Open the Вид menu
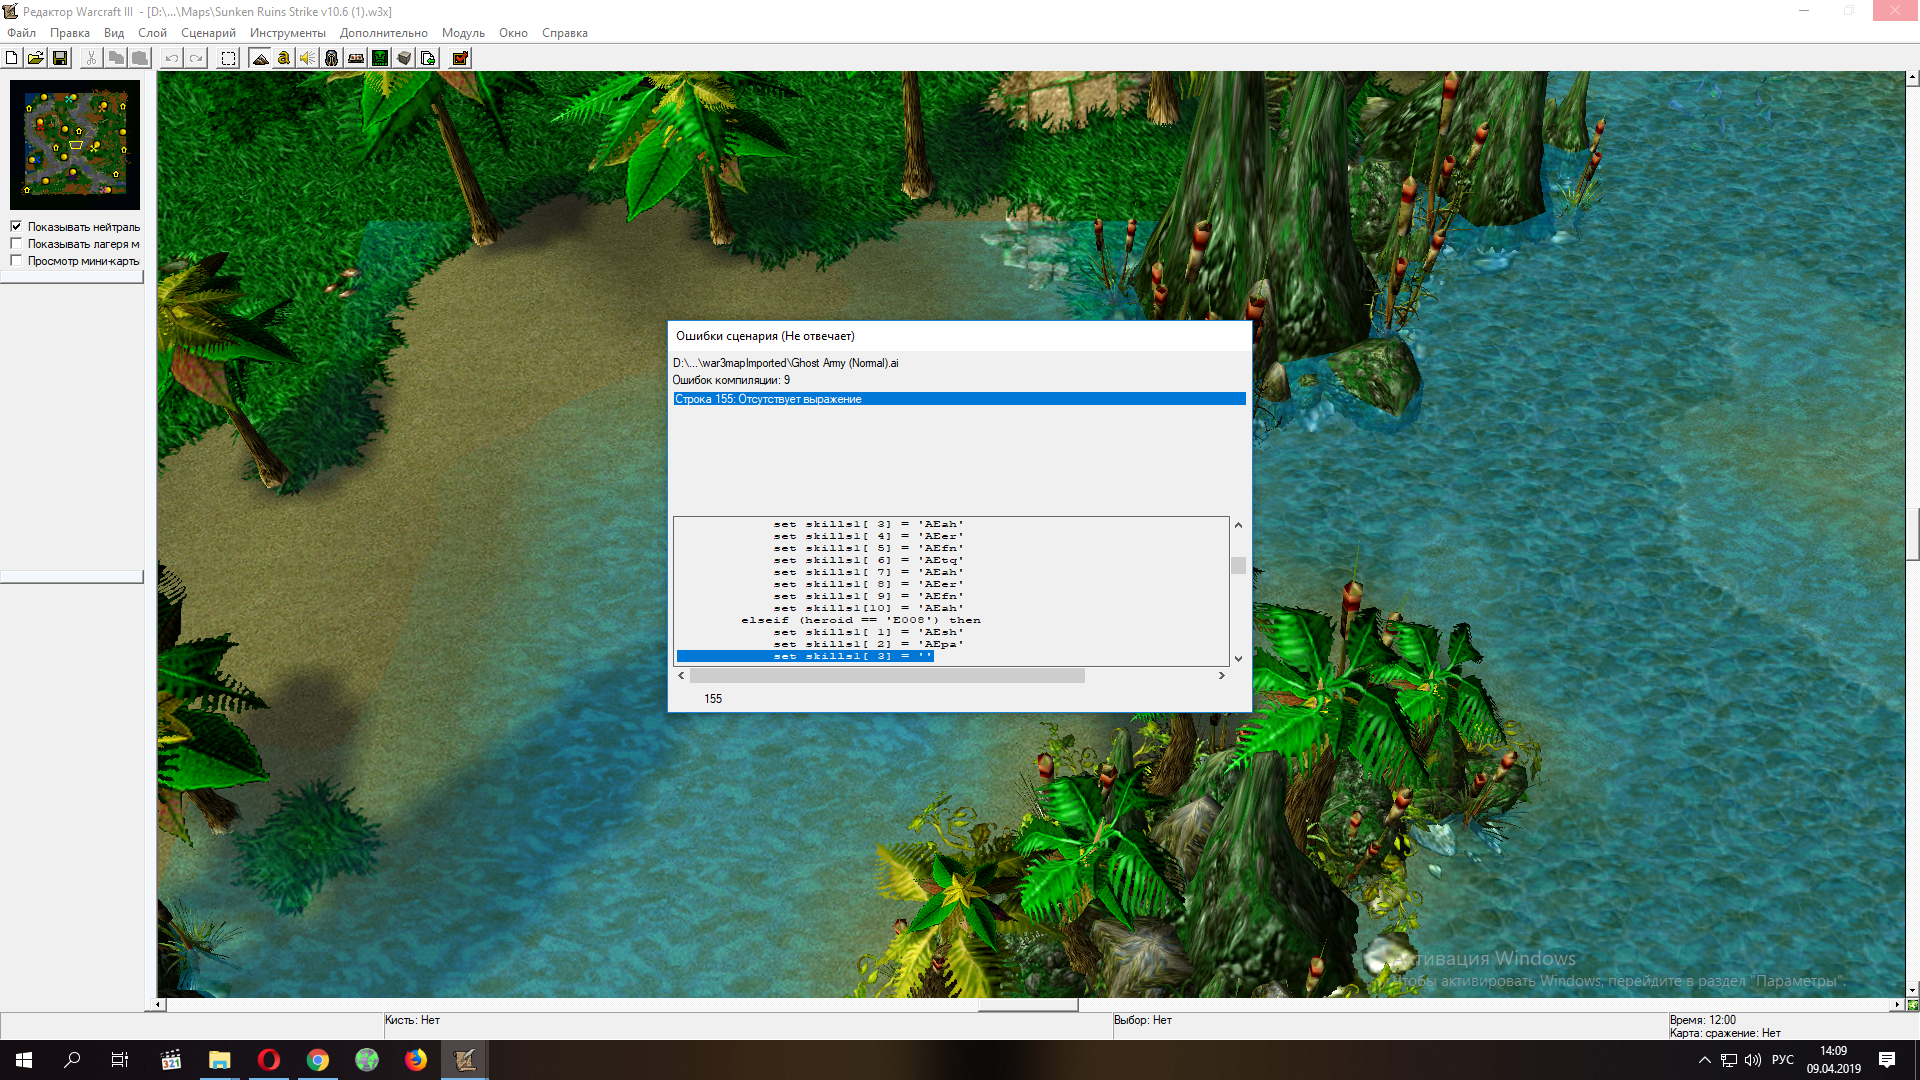 click(114, 33)
